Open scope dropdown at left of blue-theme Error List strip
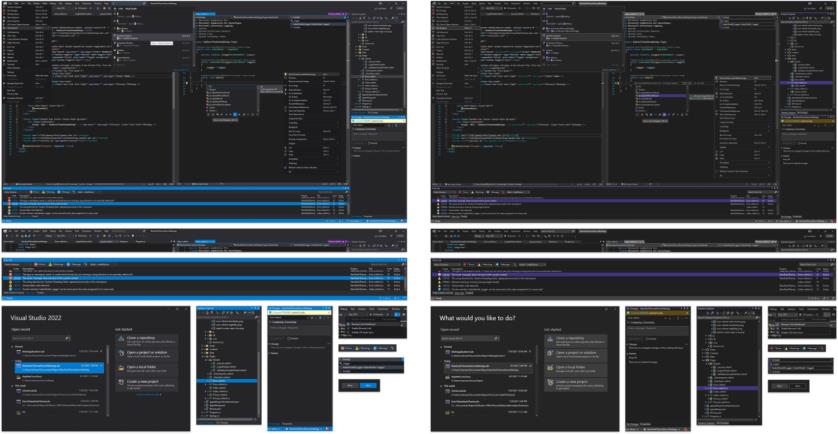Viewport: 838px width, 434px height. point(17,264)
